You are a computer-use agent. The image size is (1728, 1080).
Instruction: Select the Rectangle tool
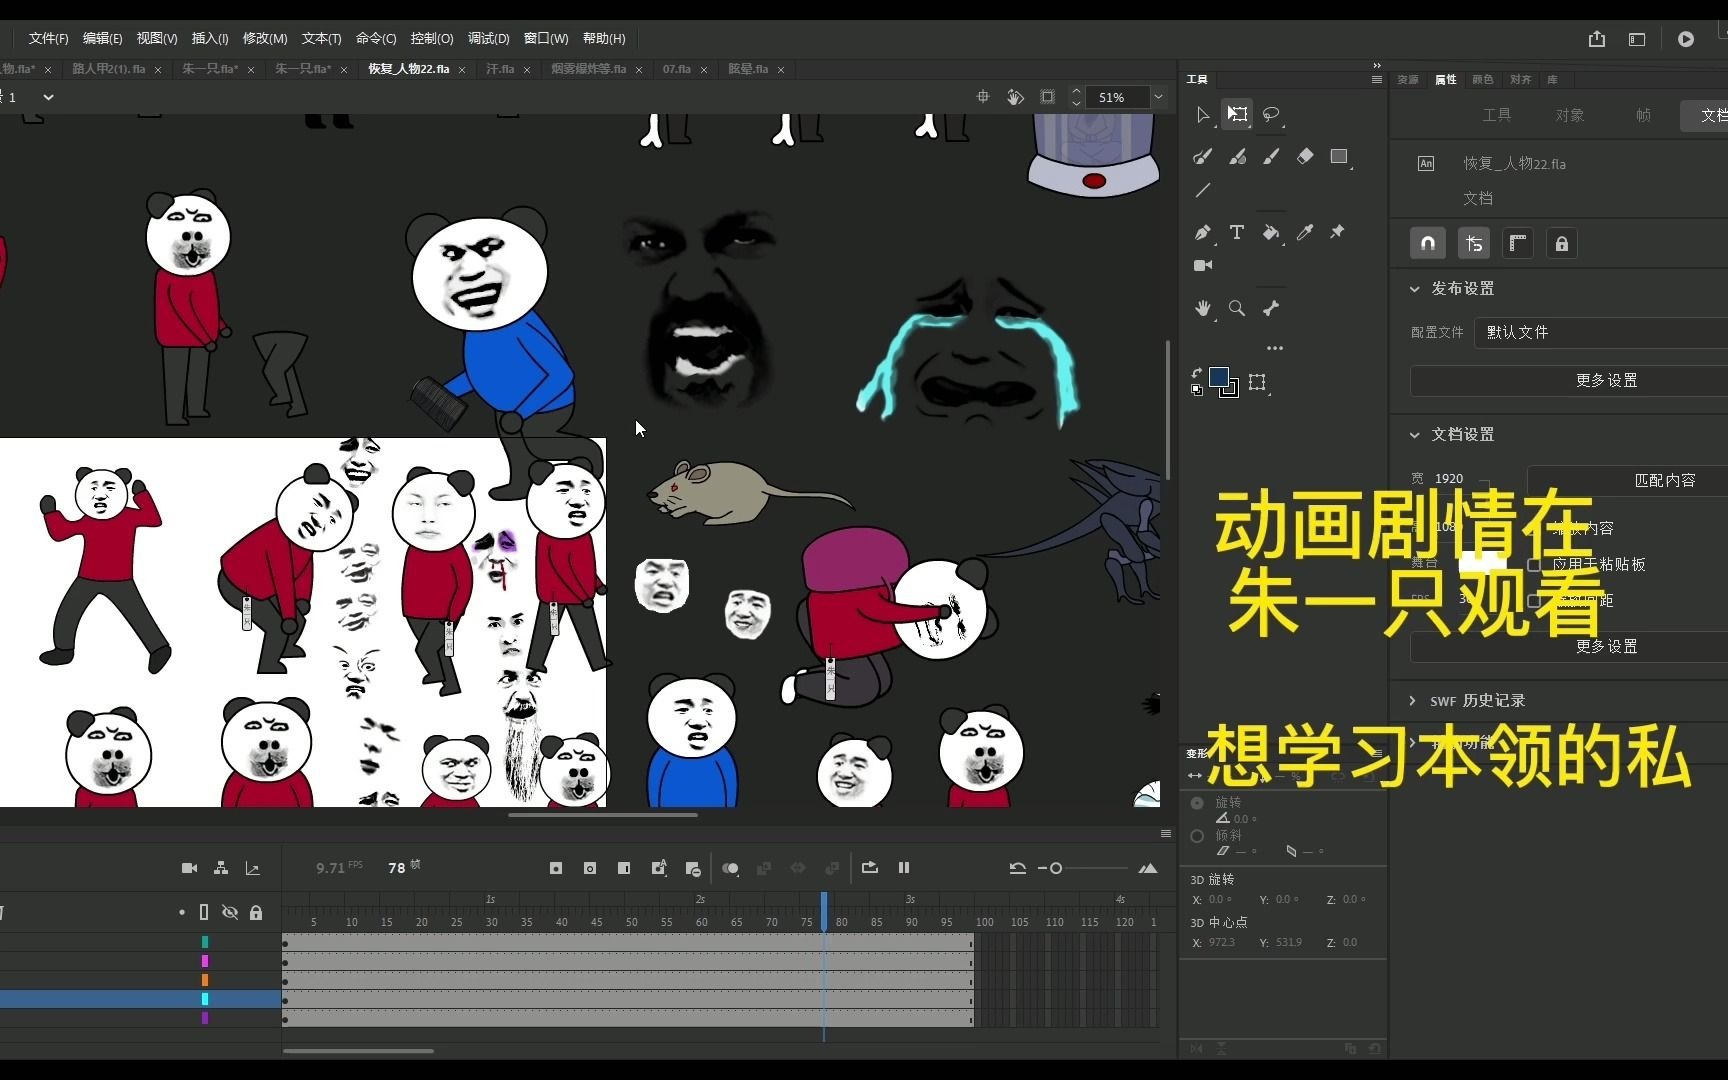pos(1339,156)
